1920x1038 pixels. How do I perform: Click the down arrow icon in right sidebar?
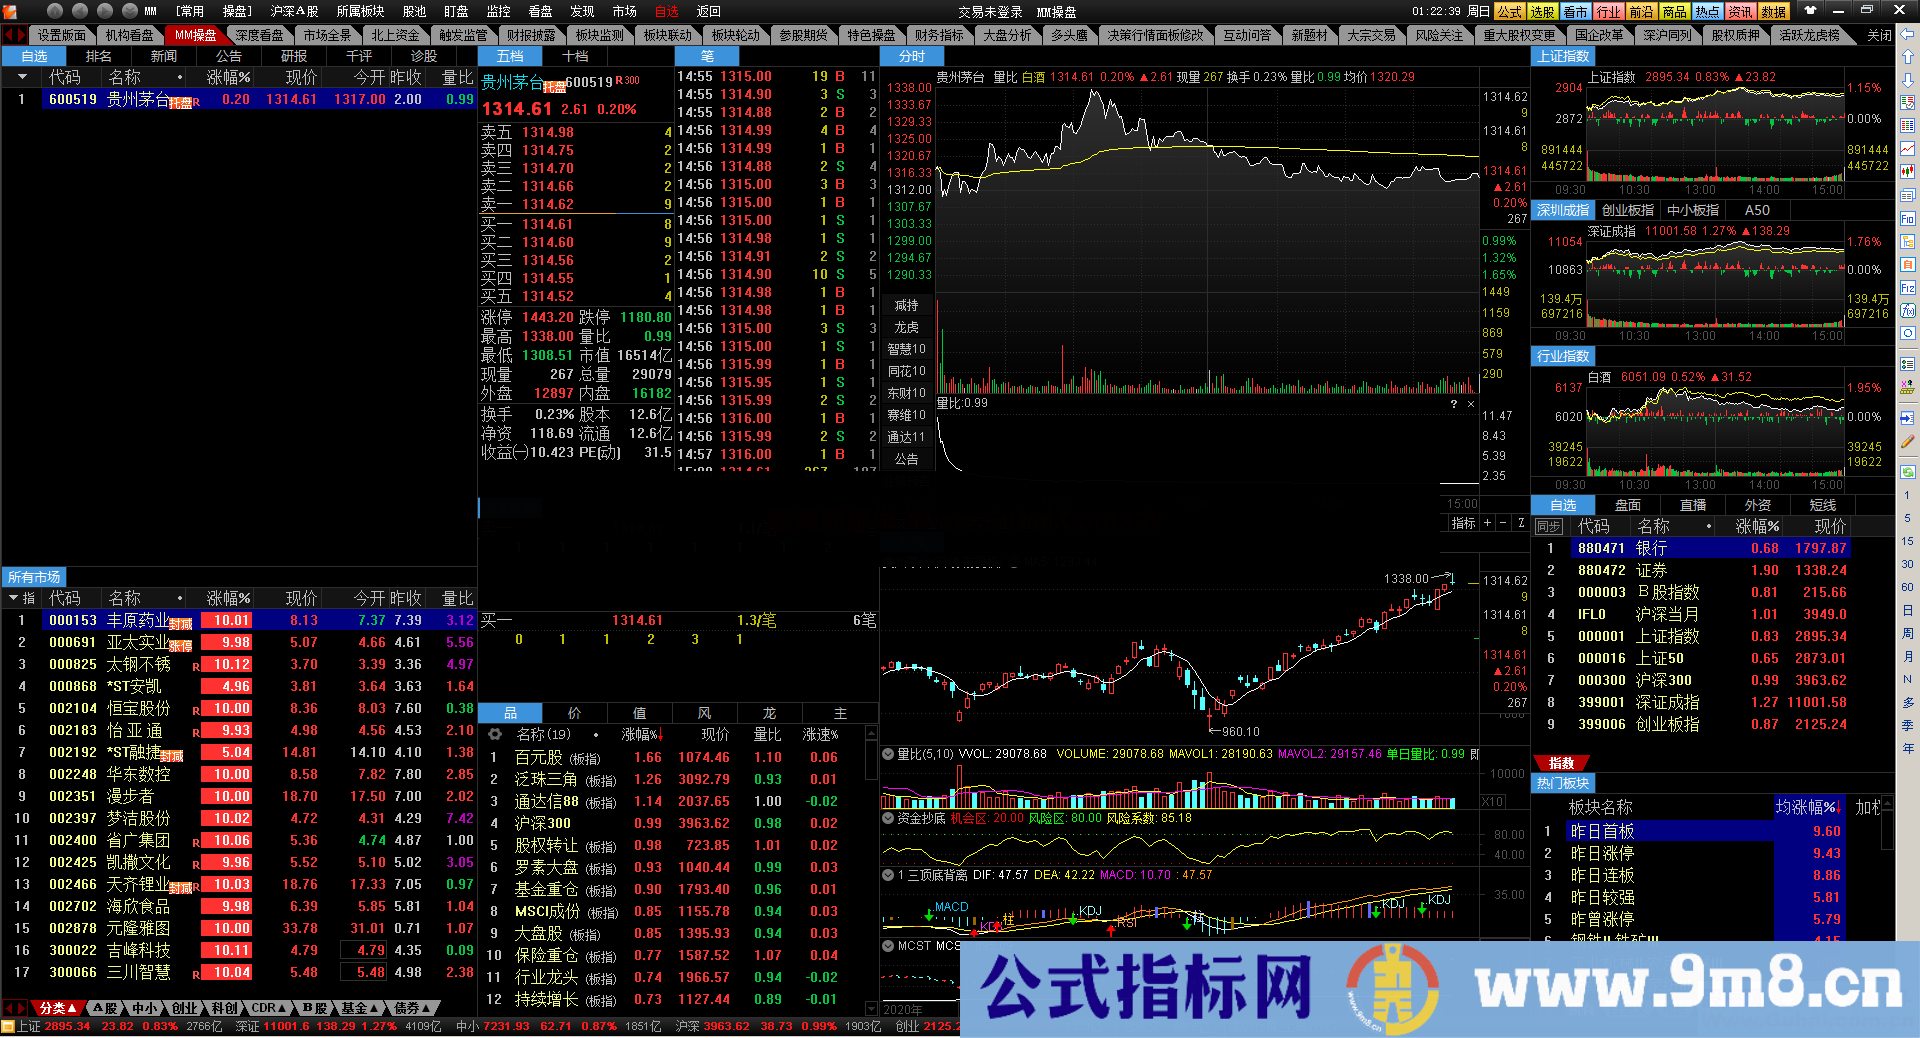1908,80
